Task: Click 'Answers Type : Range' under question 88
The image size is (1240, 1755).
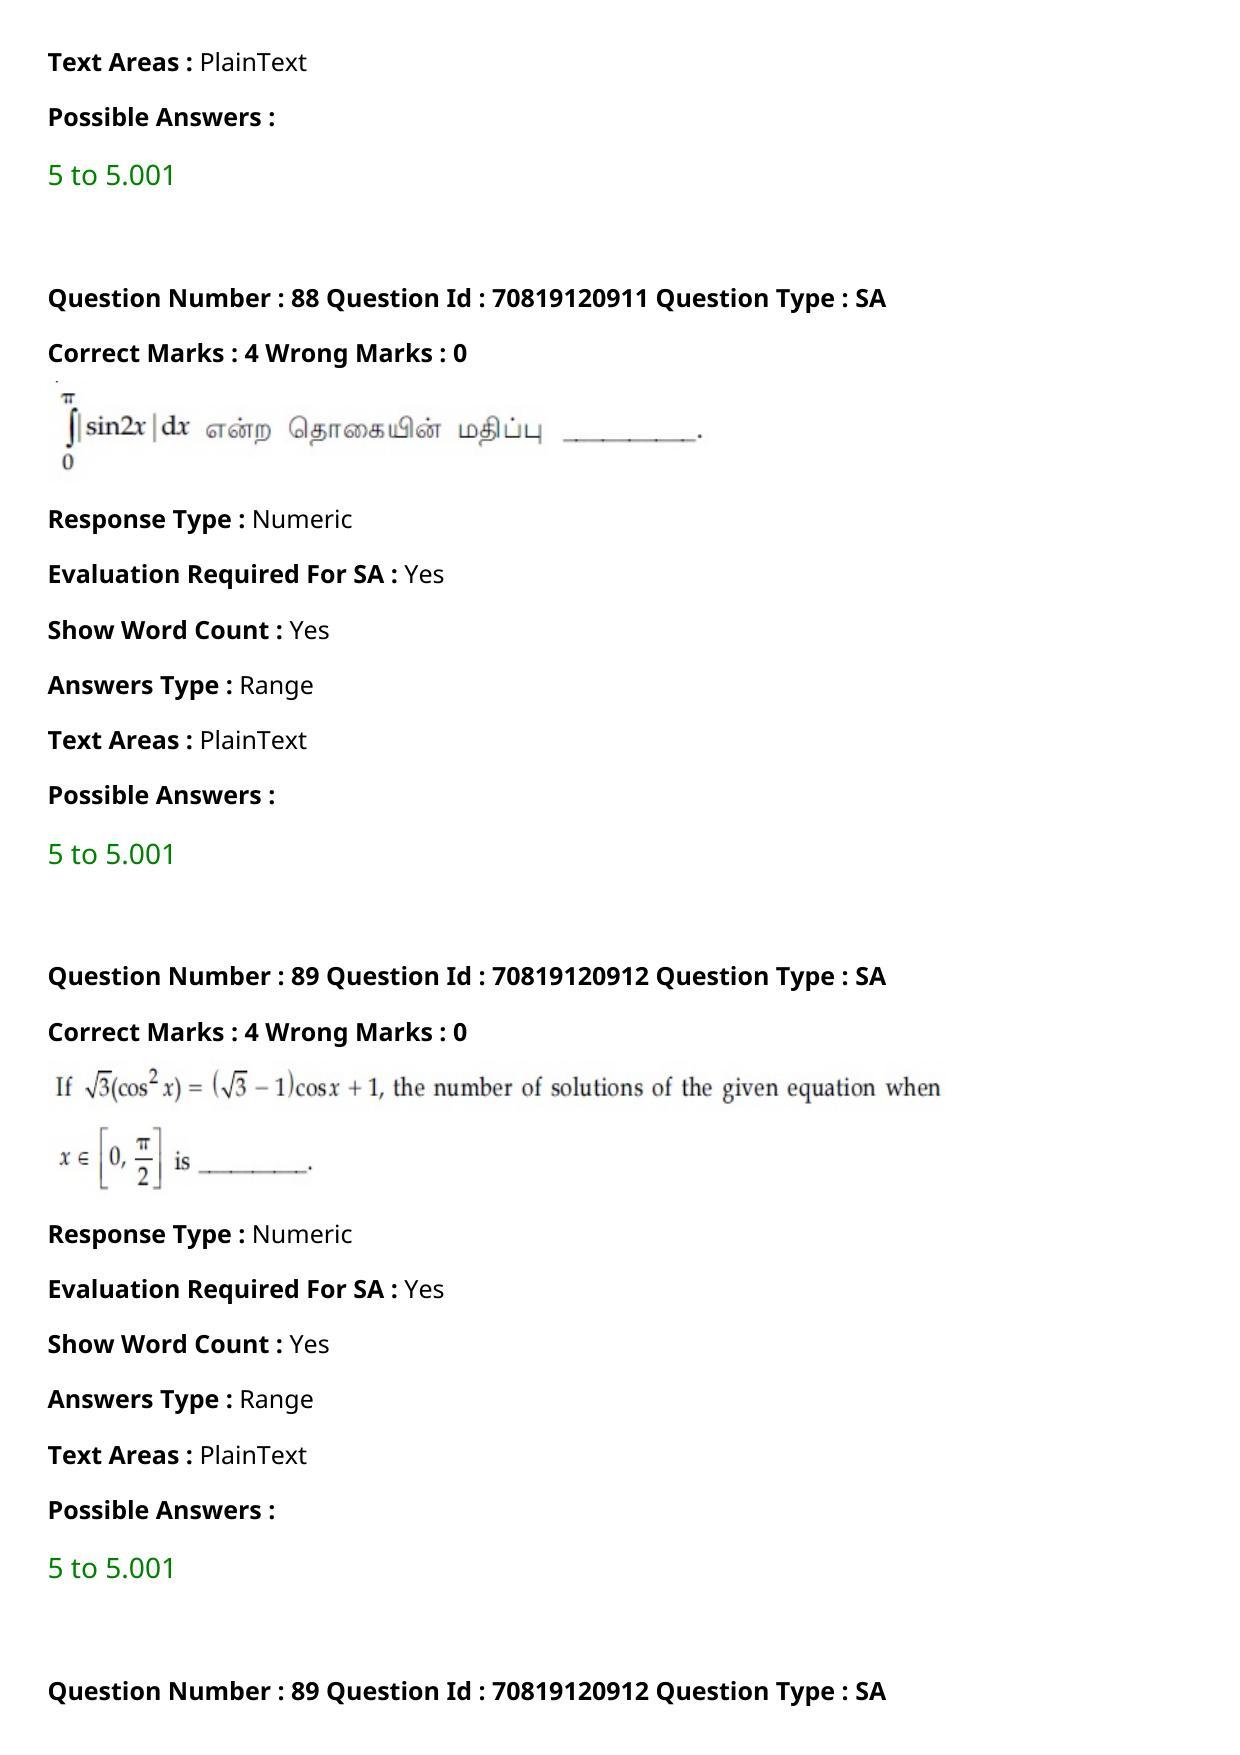Action: (180, 685)
